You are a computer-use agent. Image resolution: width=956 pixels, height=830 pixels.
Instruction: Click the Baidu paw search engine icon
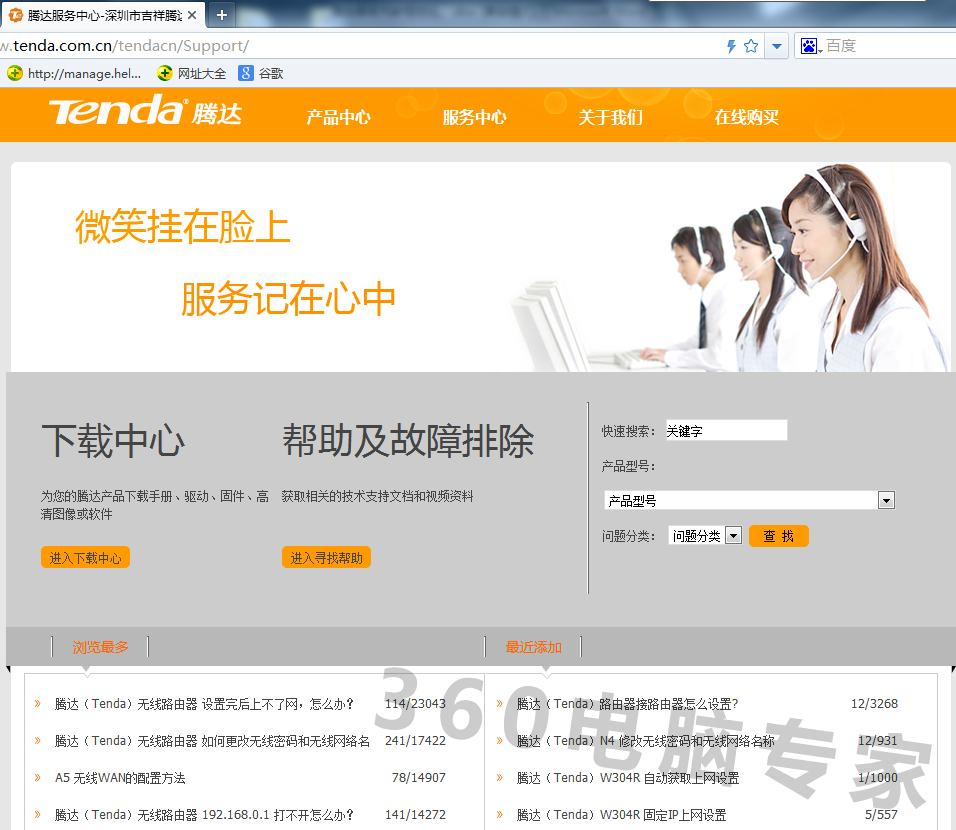809,46
